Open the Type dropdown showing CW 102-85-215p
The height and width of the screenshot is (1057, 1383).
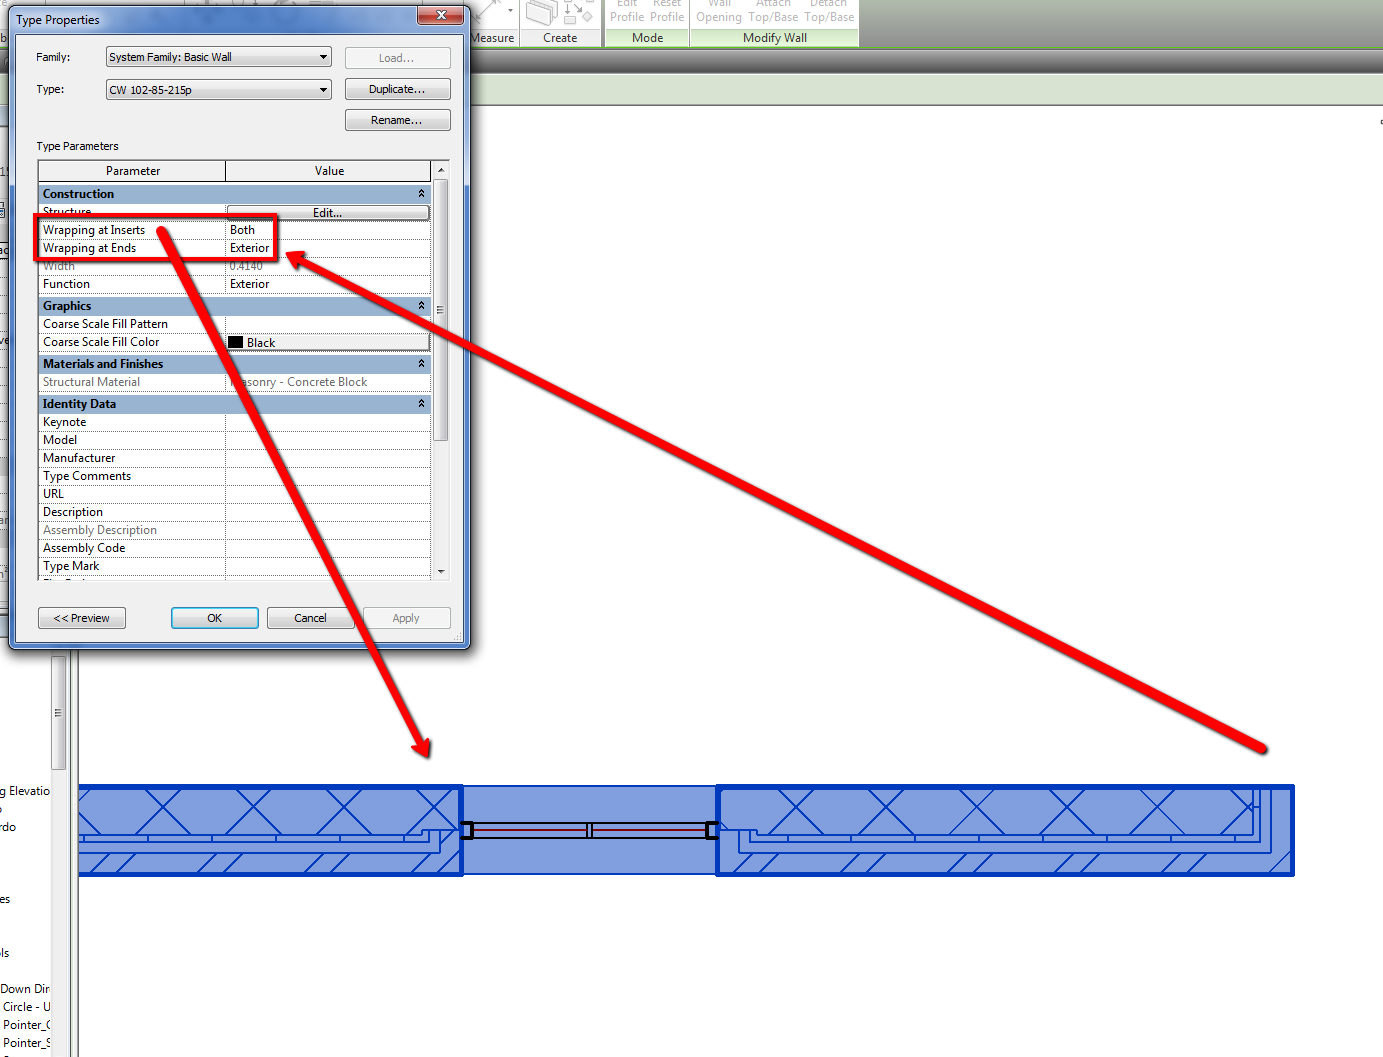[x=218, y=90]
